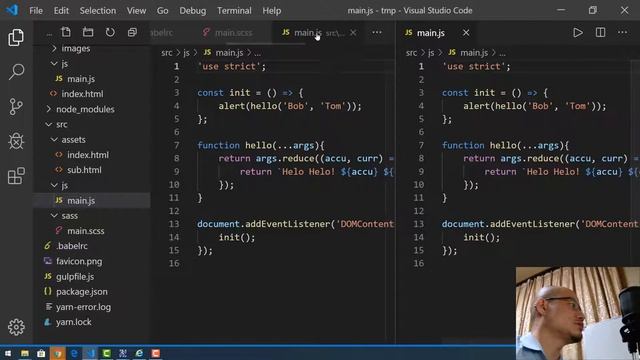Open more actions for right editor group
Screen dimensions: 640x360
click(x=622, y=32)
